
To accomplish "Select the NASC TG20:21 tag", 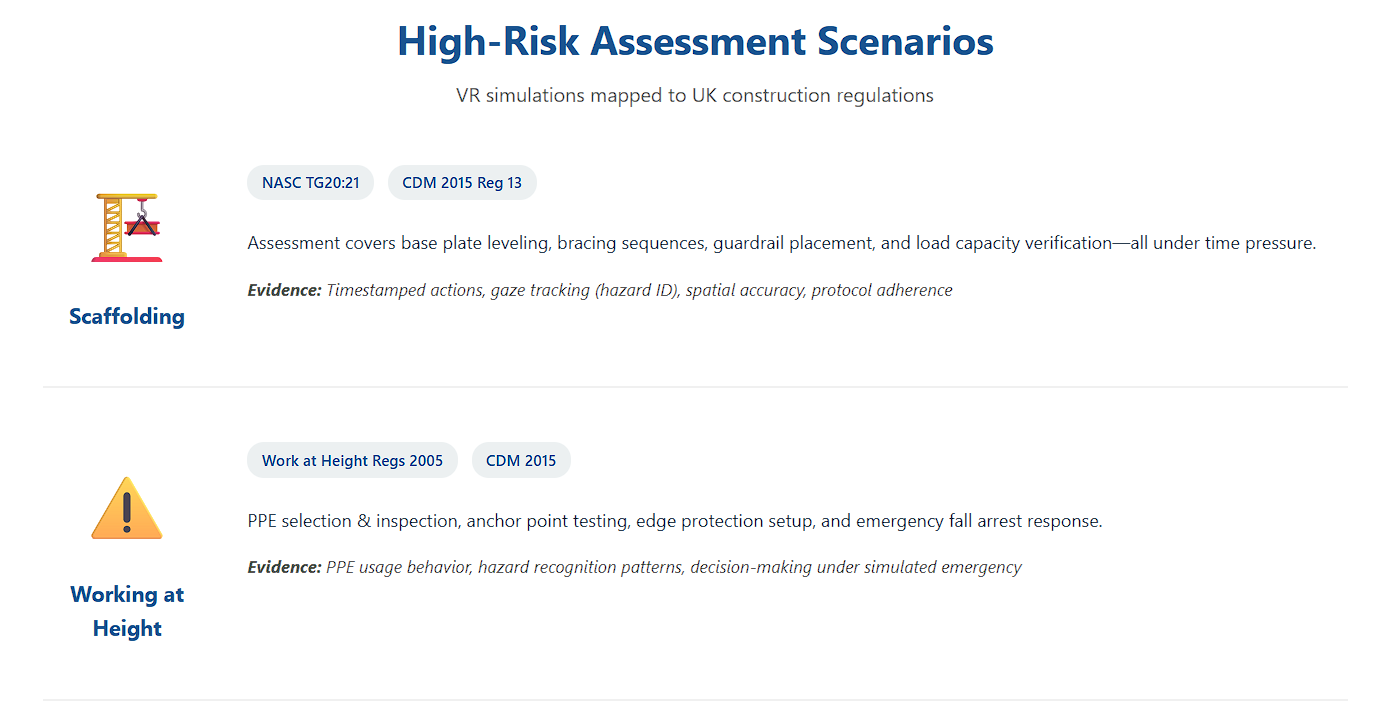I will click(x=310, y=183).
